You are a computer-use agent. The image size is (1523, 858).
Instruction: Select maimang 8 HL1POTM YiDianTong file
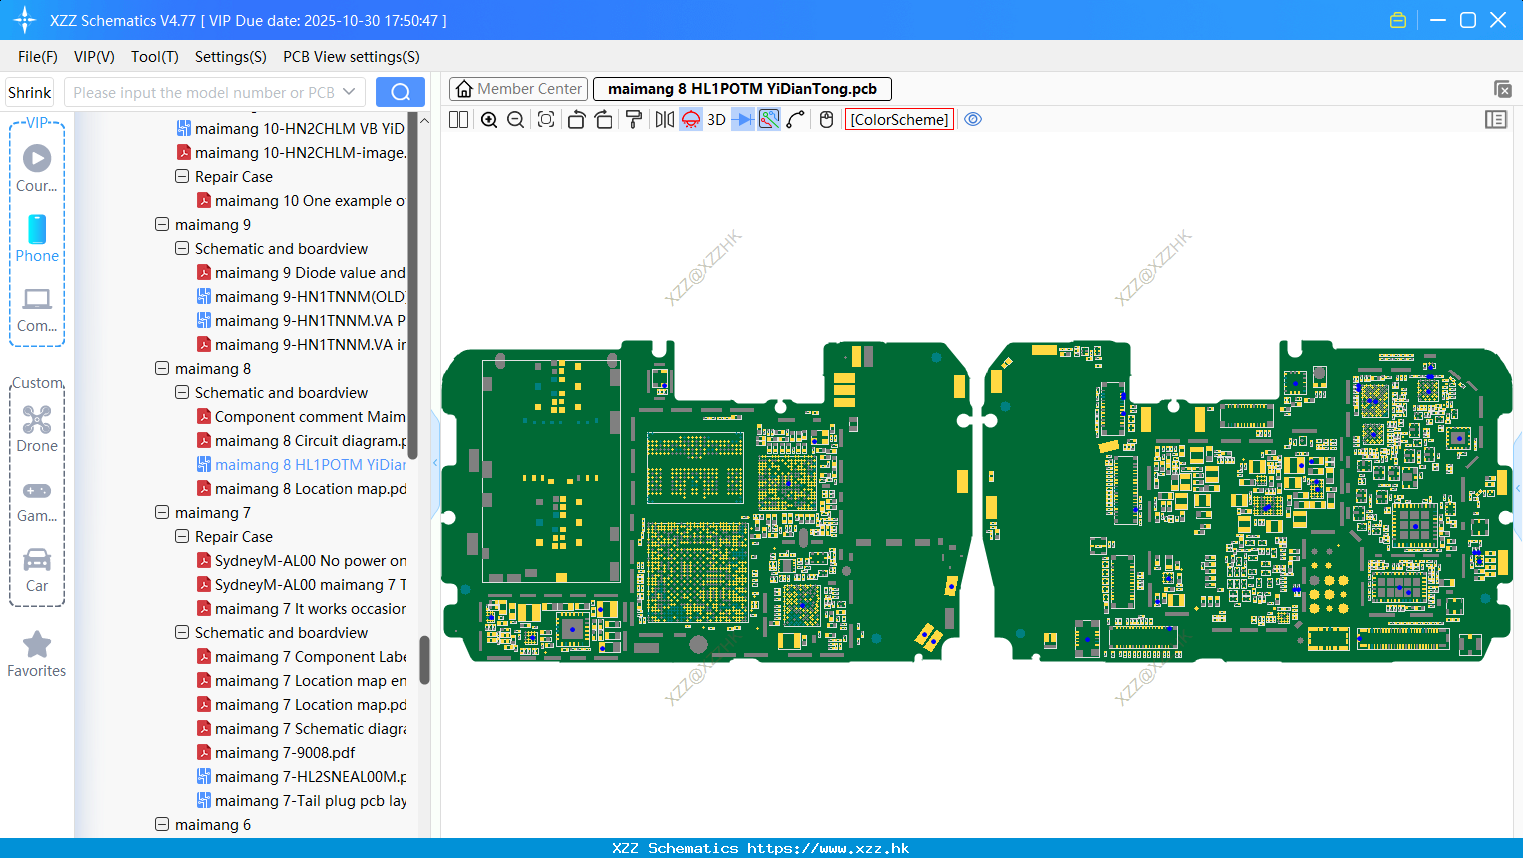[301, 465]
